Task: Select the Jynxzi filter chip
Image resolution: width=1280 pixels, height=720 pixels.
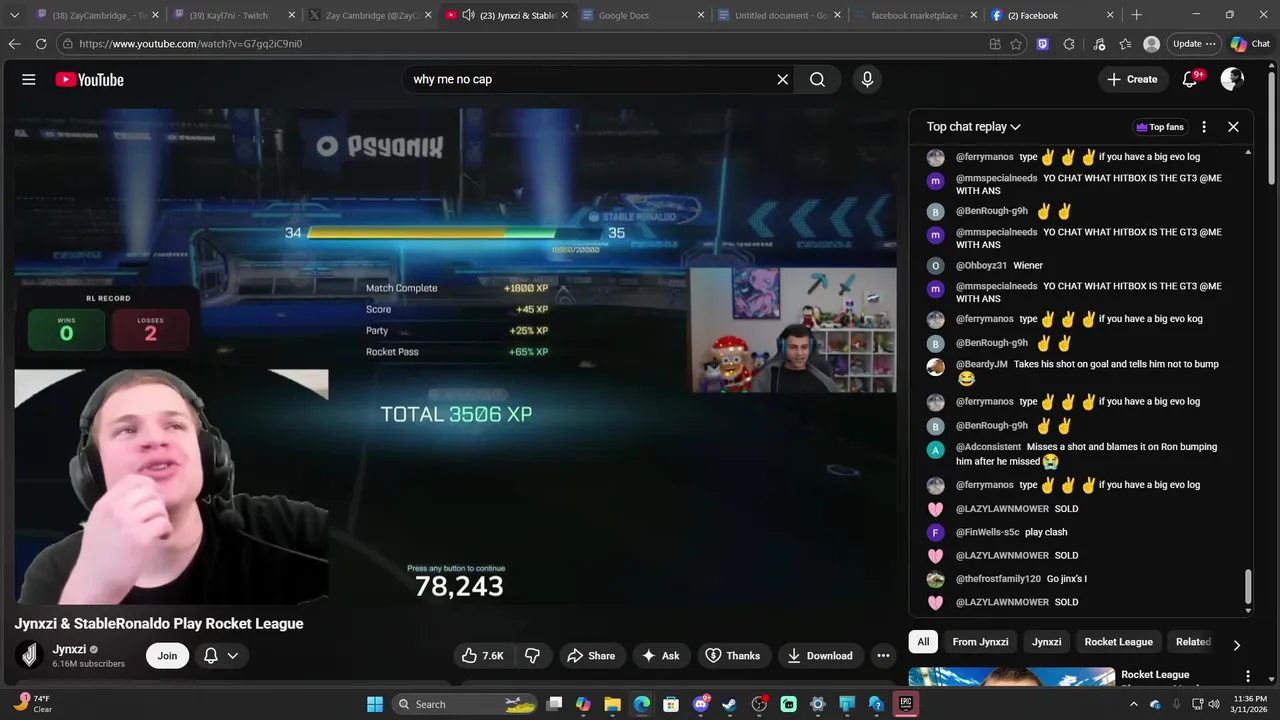Action: click(1047, 642)
